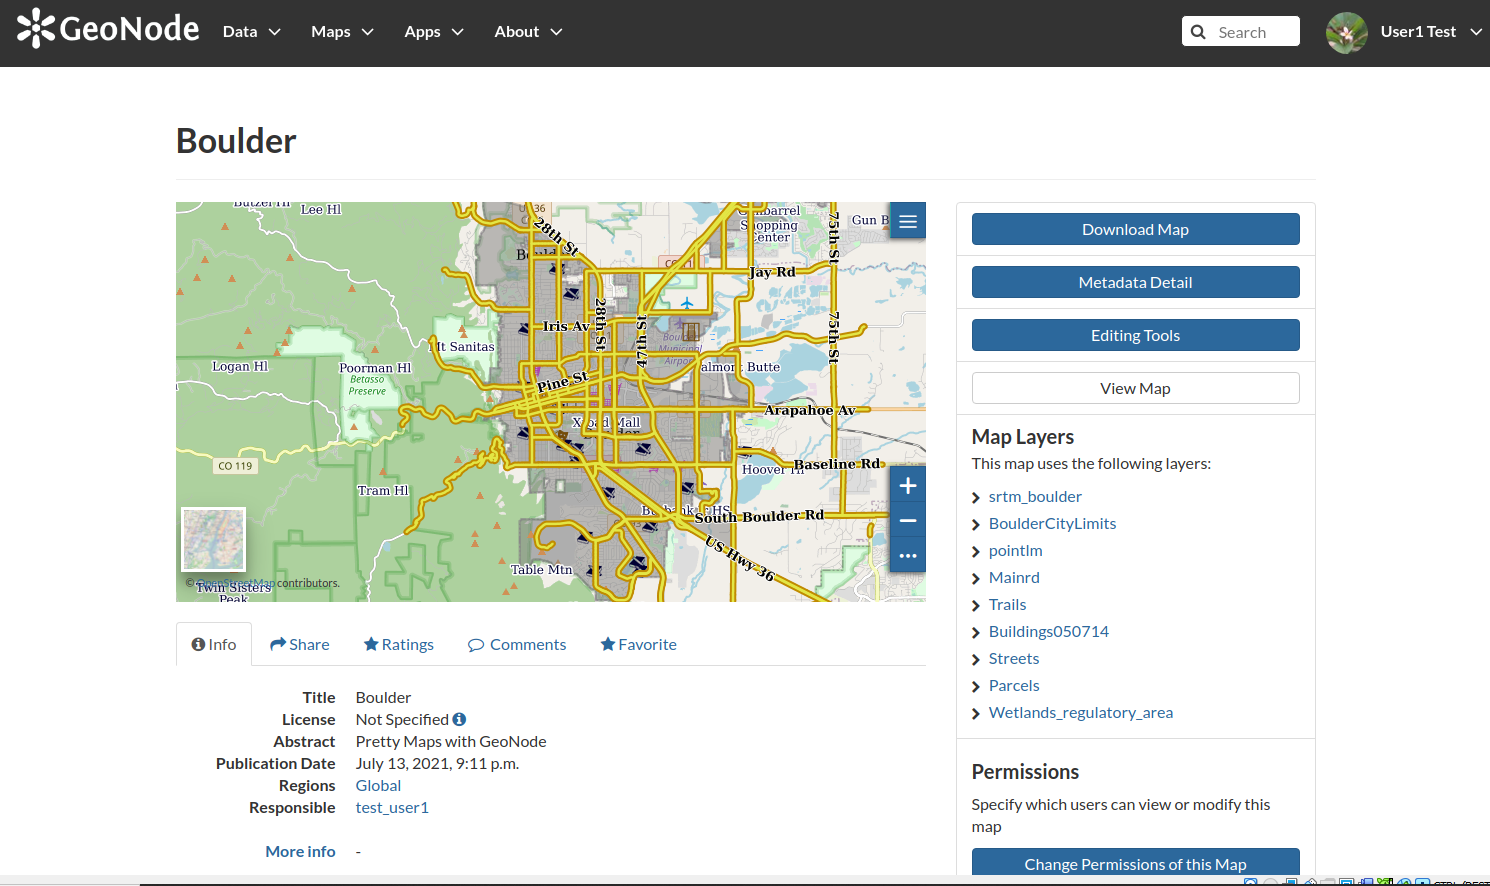Open the srtm_boulder layer link
Image resolution: width=1490 pixels, height=886 pixels.
point(1035,496)
